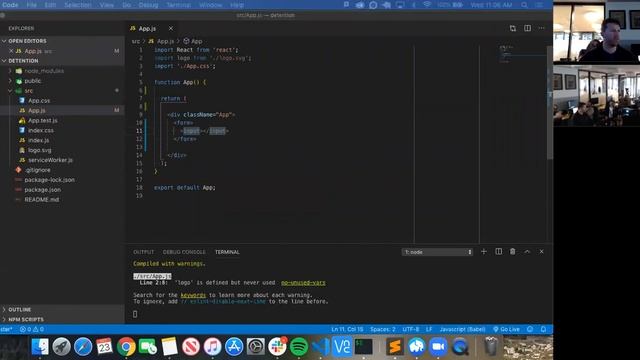640x360 pixels.
Task: Open the File menu
Action: coord(31,5)
